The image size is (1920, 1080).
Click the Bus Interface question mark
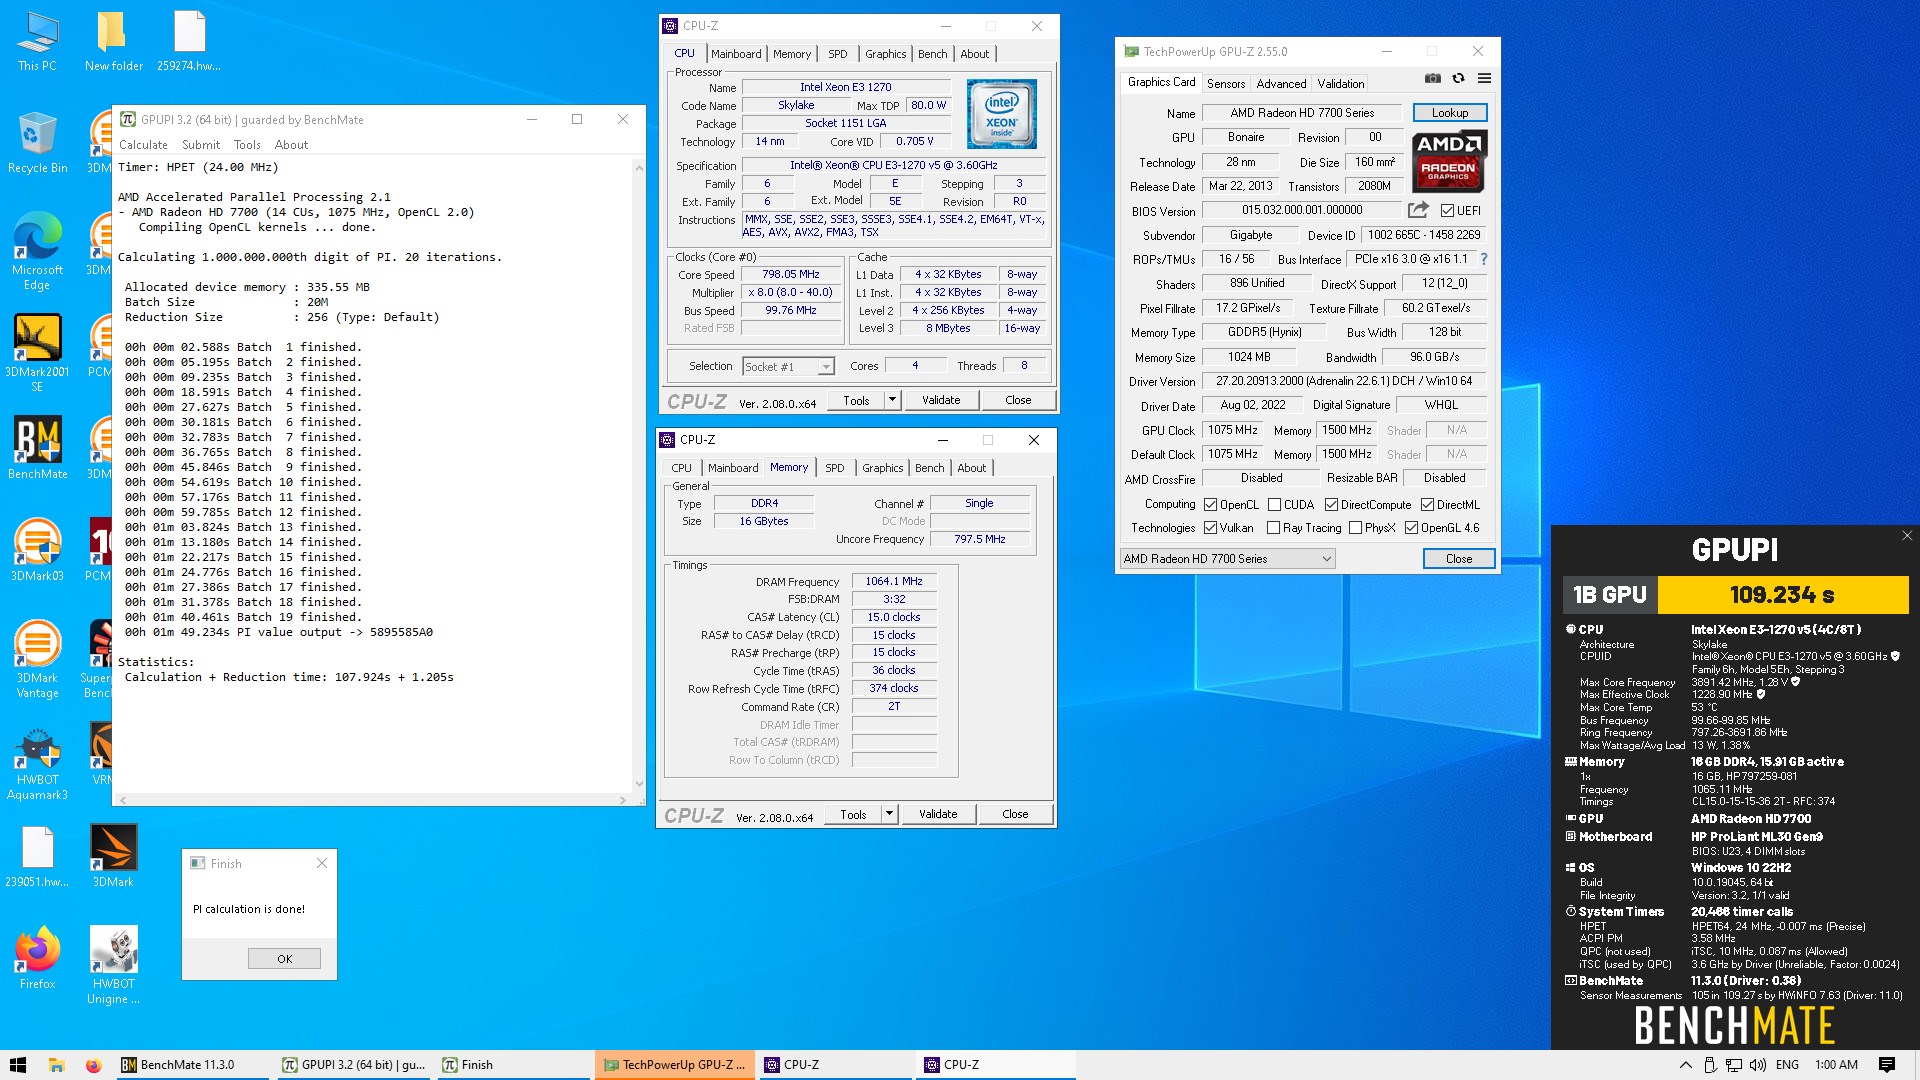pyautogui.click(x=1483, y=259)
